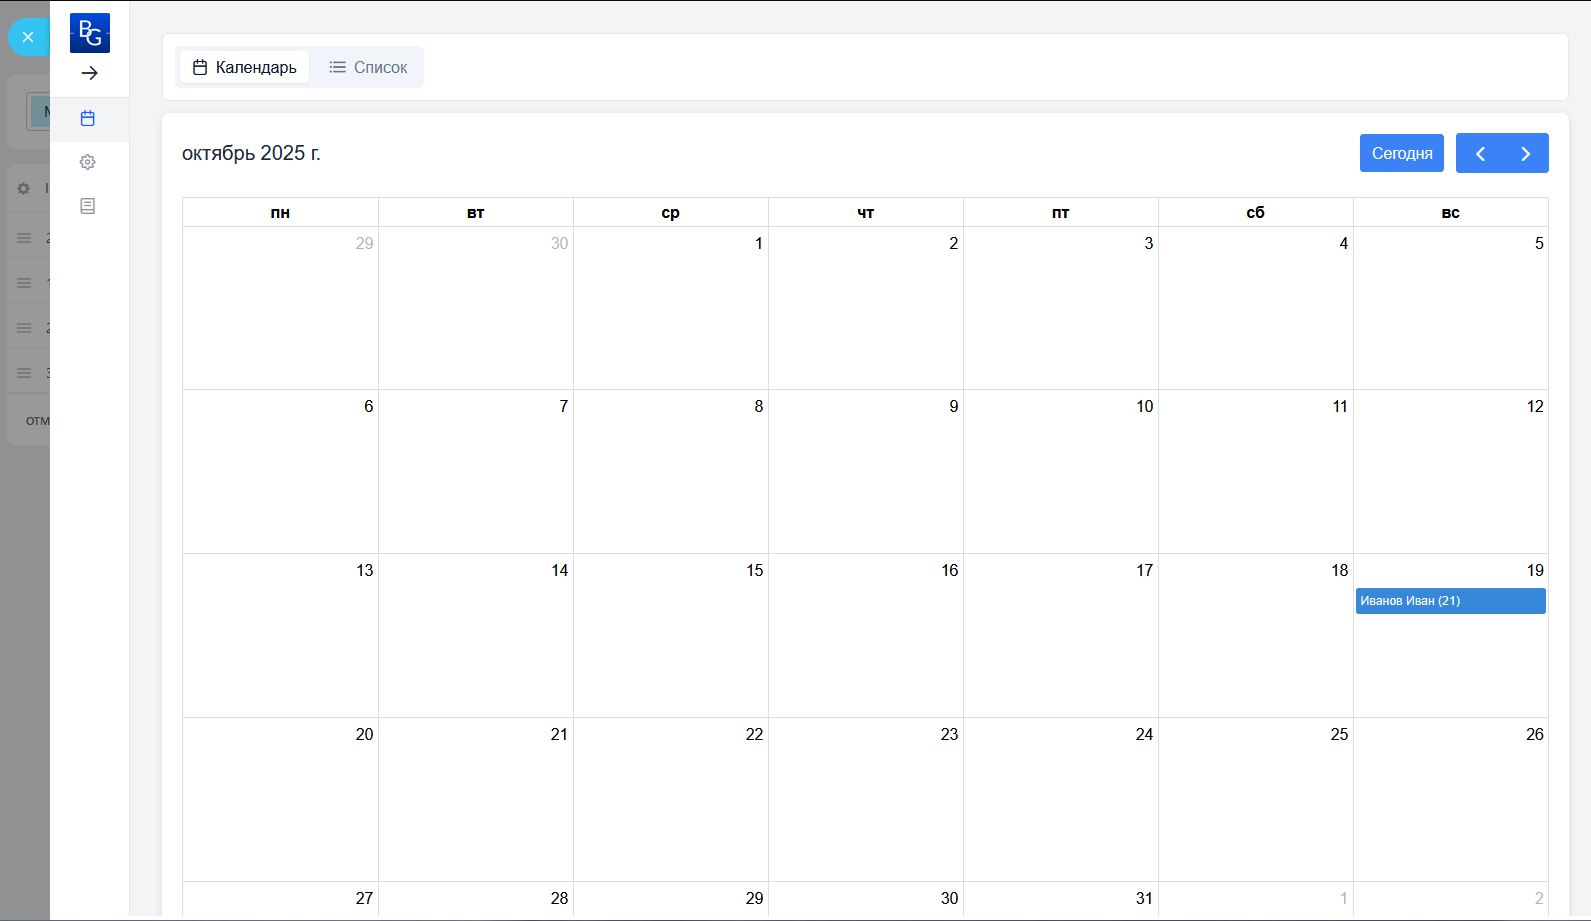Viewport: 1591px width, 921px height.
Task: Click the greyed-out 30 September day cell
Action: 475,308
